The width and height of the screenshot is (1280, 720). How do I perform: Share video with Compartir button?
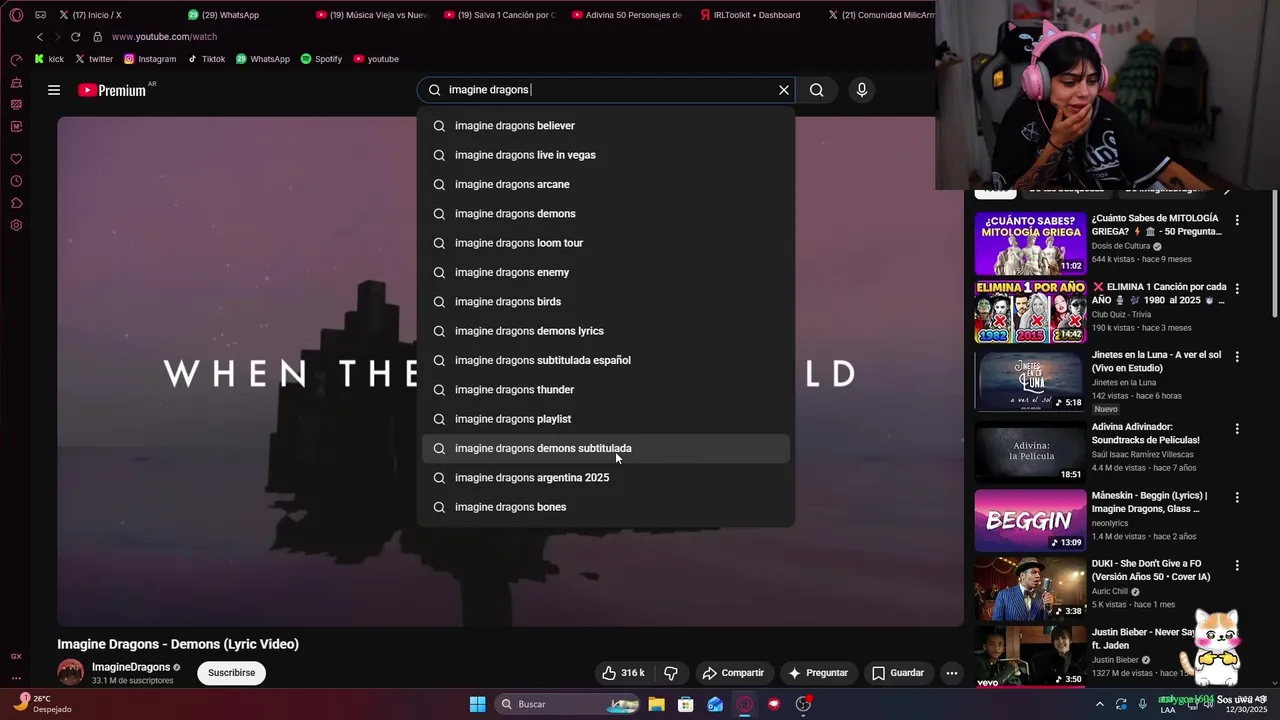(x=733, y=673)
